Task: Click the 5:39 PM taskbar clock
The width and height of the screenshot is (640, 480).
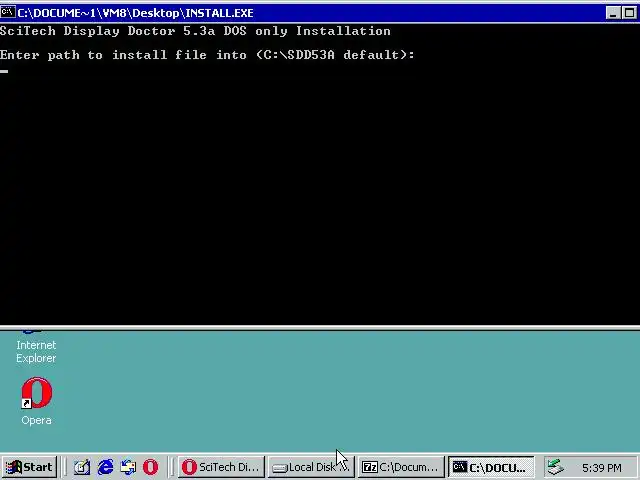Action: (602, 468)
